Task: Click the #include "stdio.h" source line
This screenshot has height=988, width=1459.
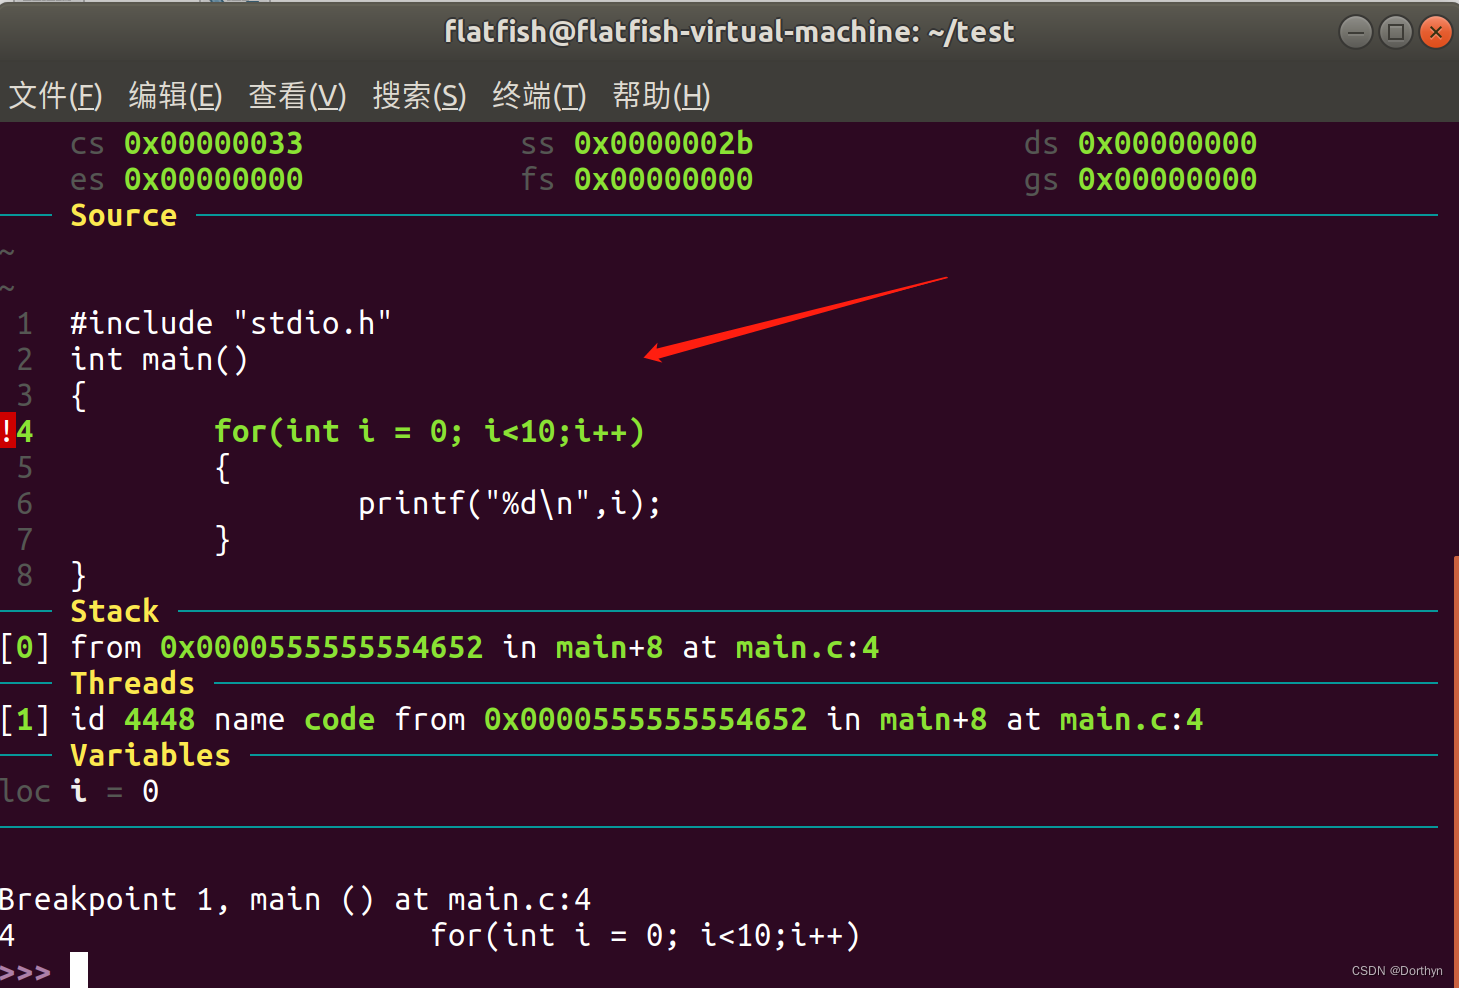Action: click(231, 323)
